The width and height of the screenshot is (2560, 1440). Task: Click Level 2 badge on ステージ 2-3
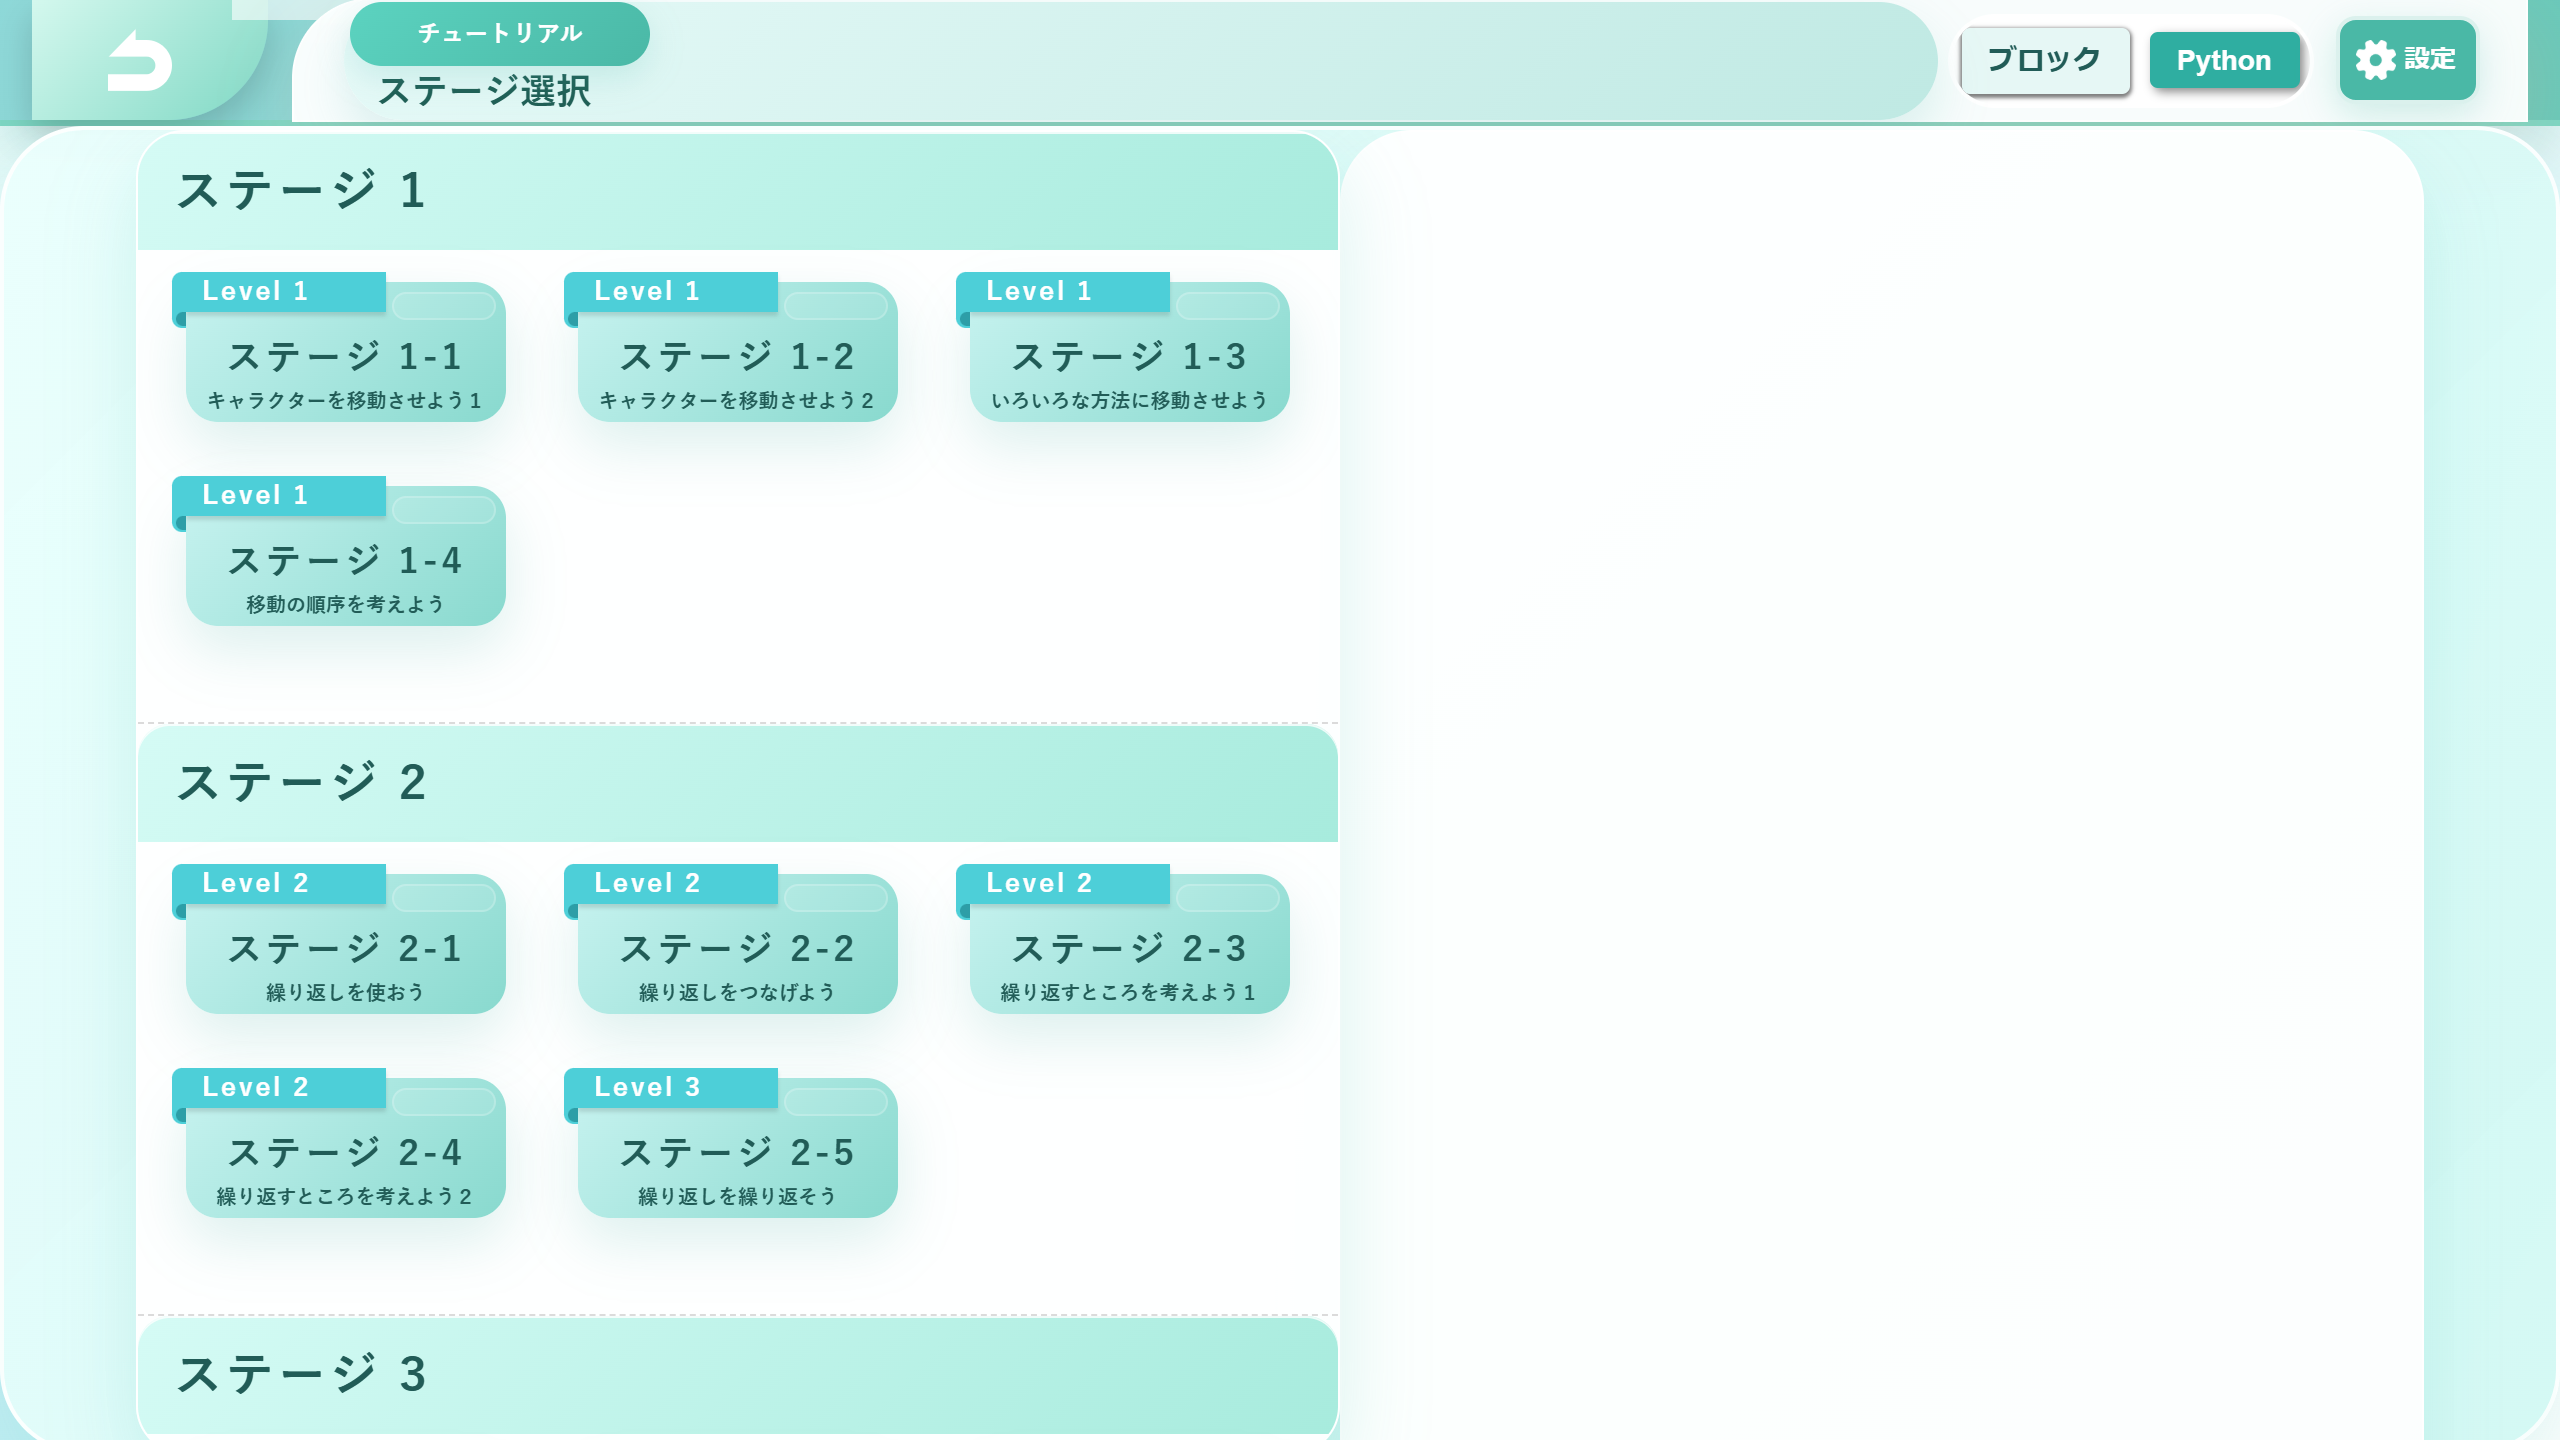coord(1063,884)
